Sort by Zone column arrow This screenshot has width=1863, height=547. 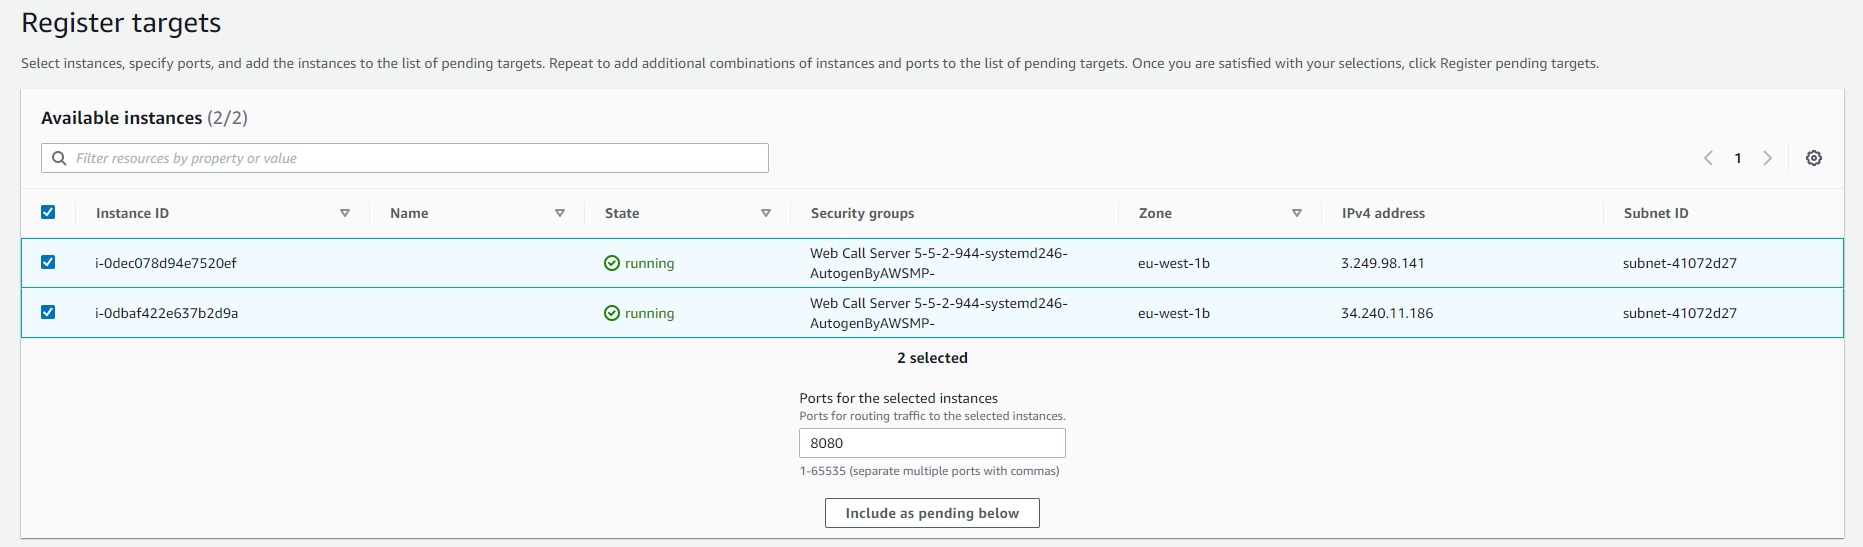(1297, 213)
